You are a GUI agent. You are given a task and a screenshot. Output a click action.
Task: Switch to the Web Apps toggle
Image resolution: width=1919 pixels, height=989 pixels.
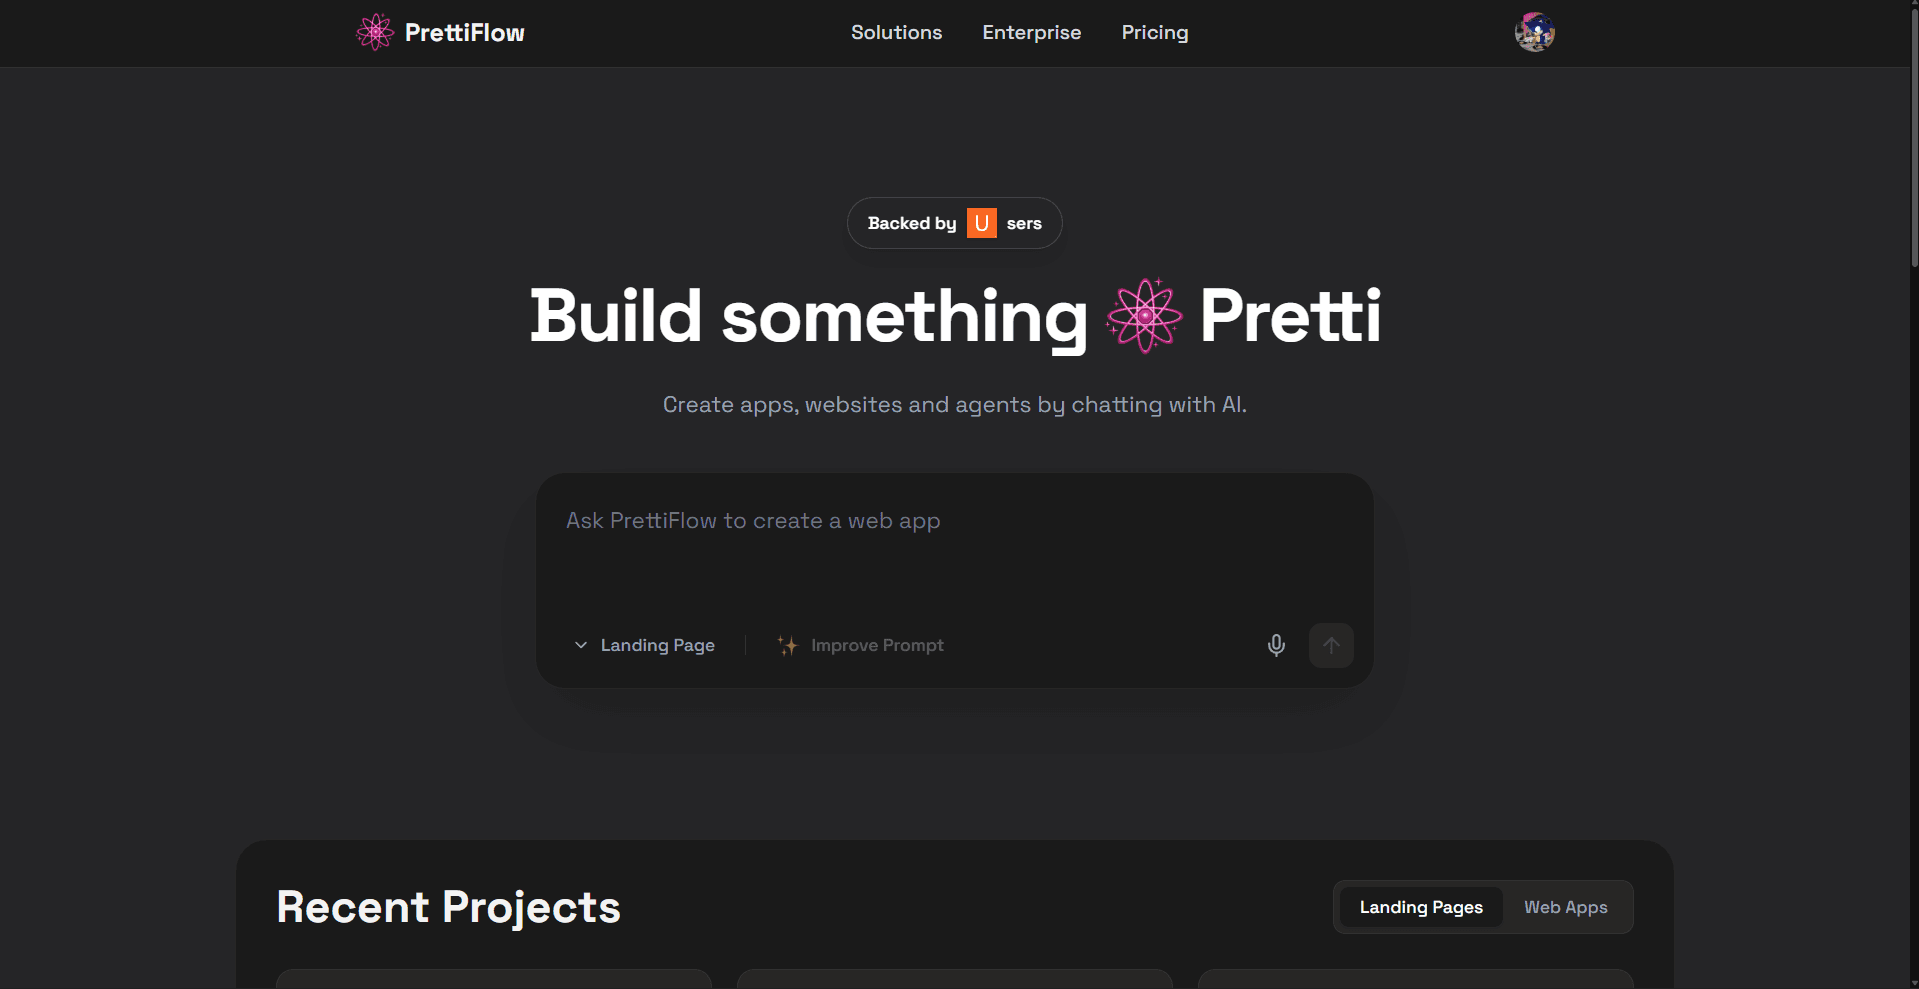point(1565,907)
